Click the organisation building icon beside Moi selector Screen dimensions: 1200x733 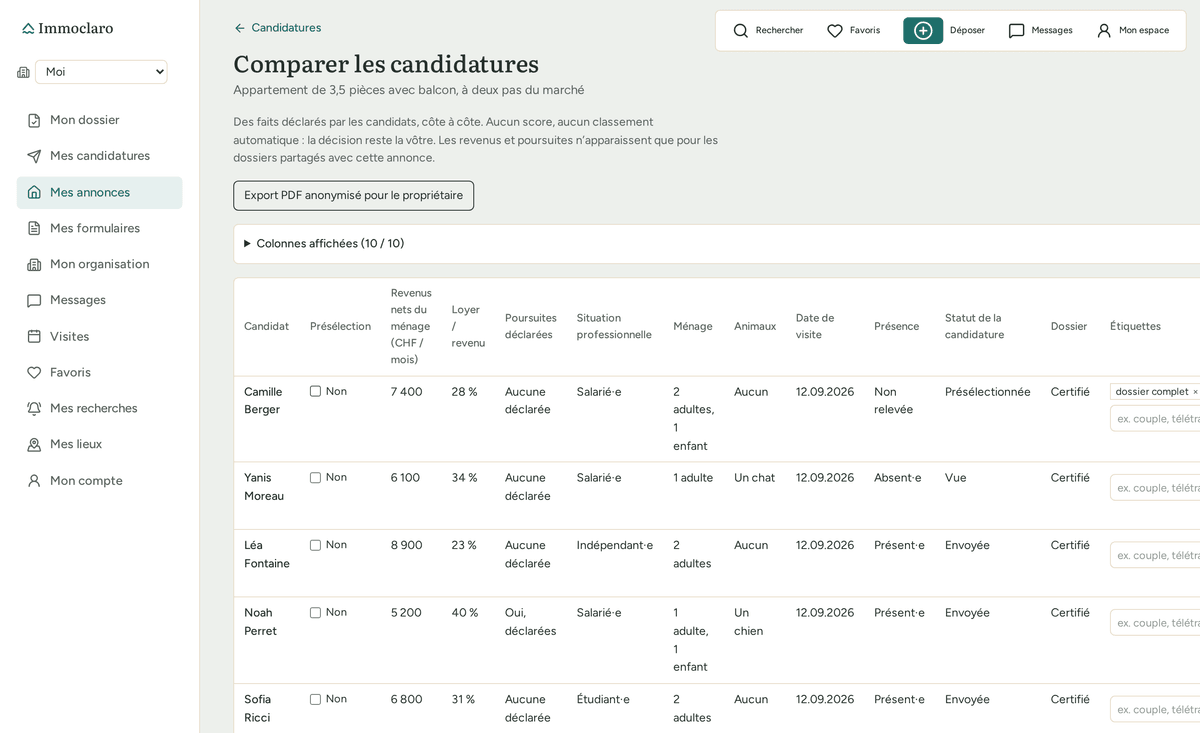tap(23, 72)
